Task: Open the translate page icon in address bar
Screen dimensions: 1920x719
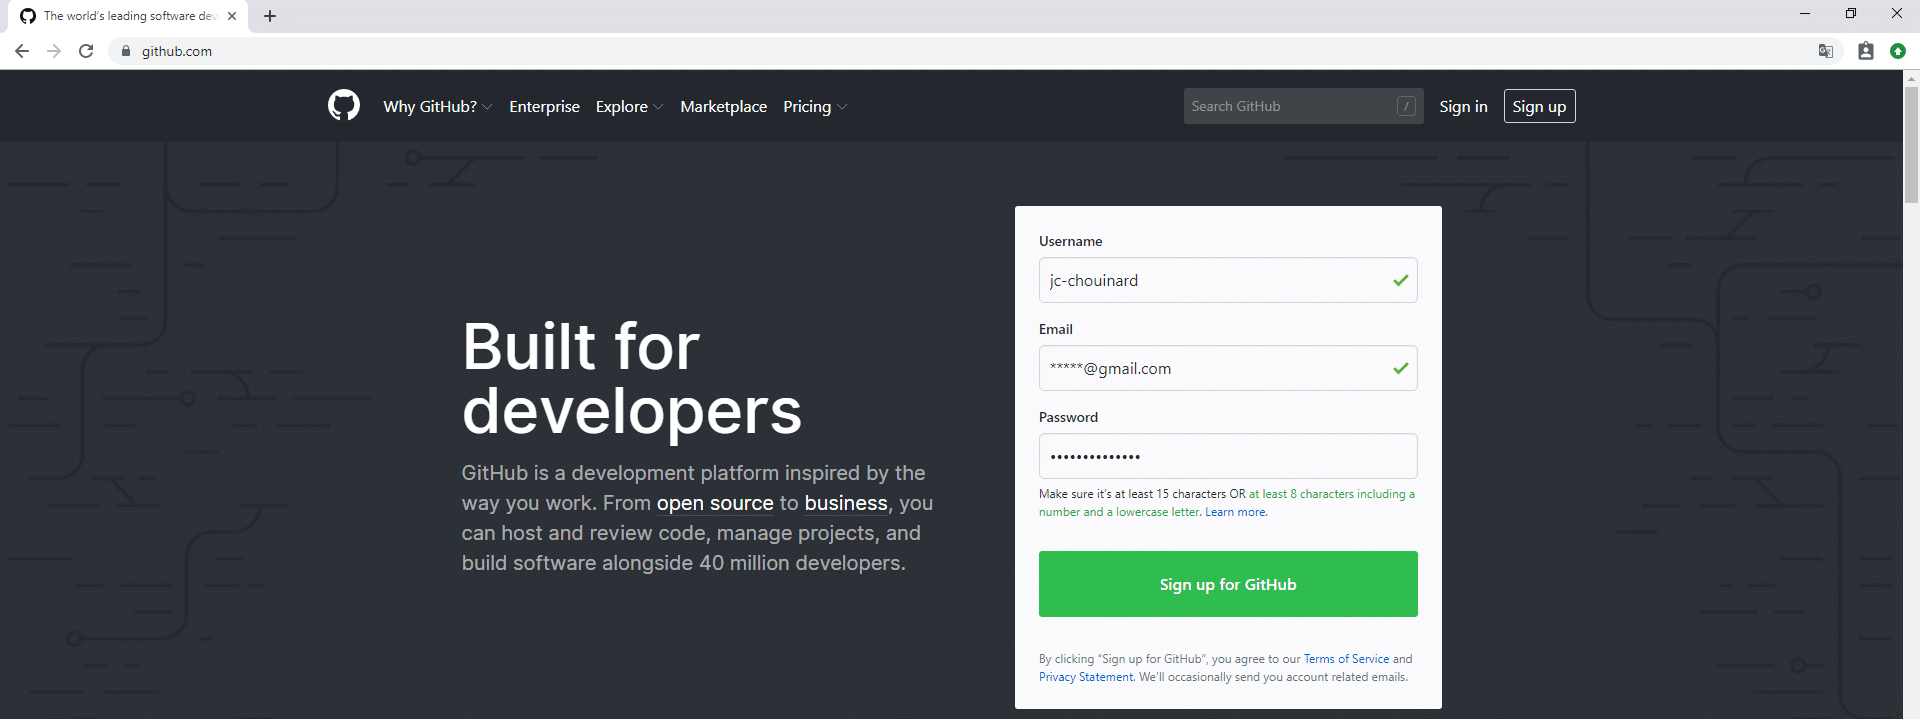Action: tap(1825, 51)
